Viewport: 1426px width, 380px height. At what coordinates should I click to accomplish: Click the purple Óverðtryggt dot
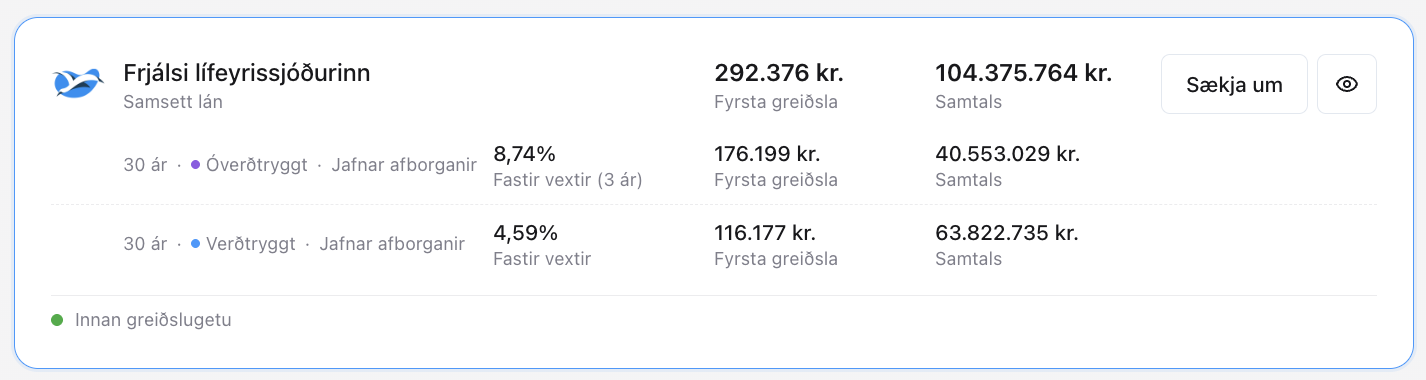coord(195,165)
